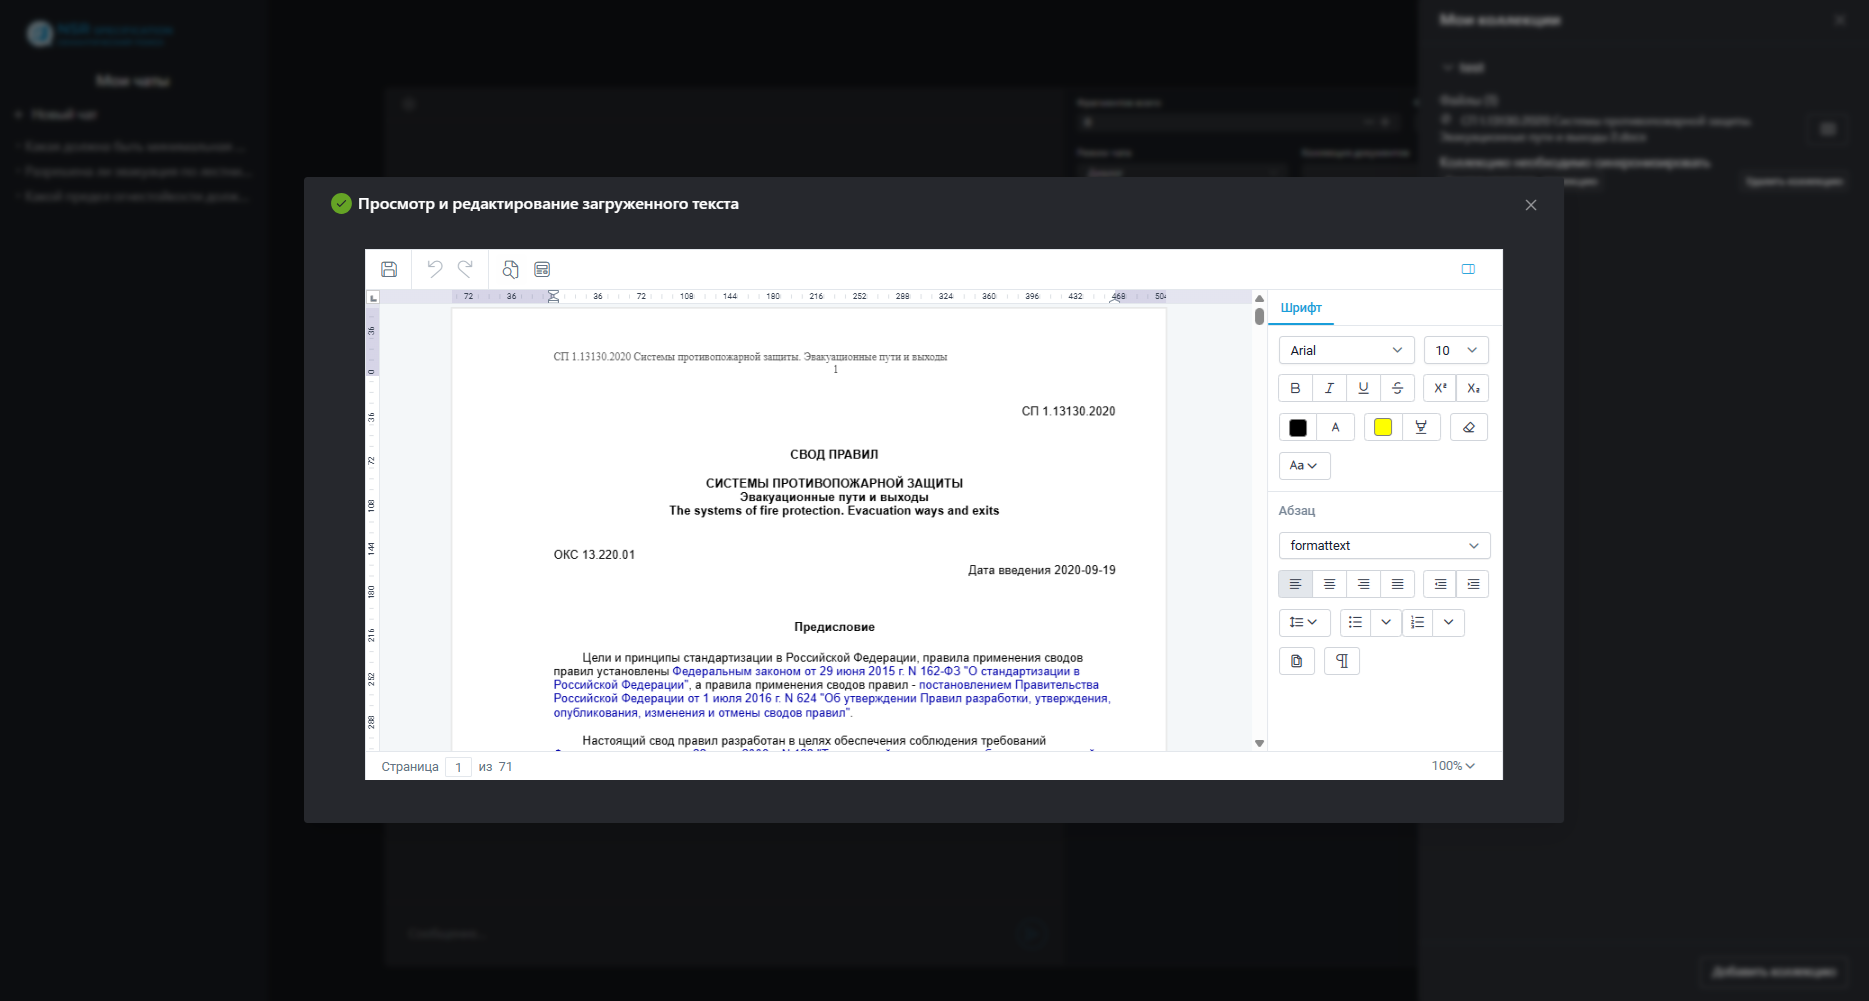Select the Шрифт tab
The width and height of the screenshot is (1869, 1001).
tap(1301, 308)
